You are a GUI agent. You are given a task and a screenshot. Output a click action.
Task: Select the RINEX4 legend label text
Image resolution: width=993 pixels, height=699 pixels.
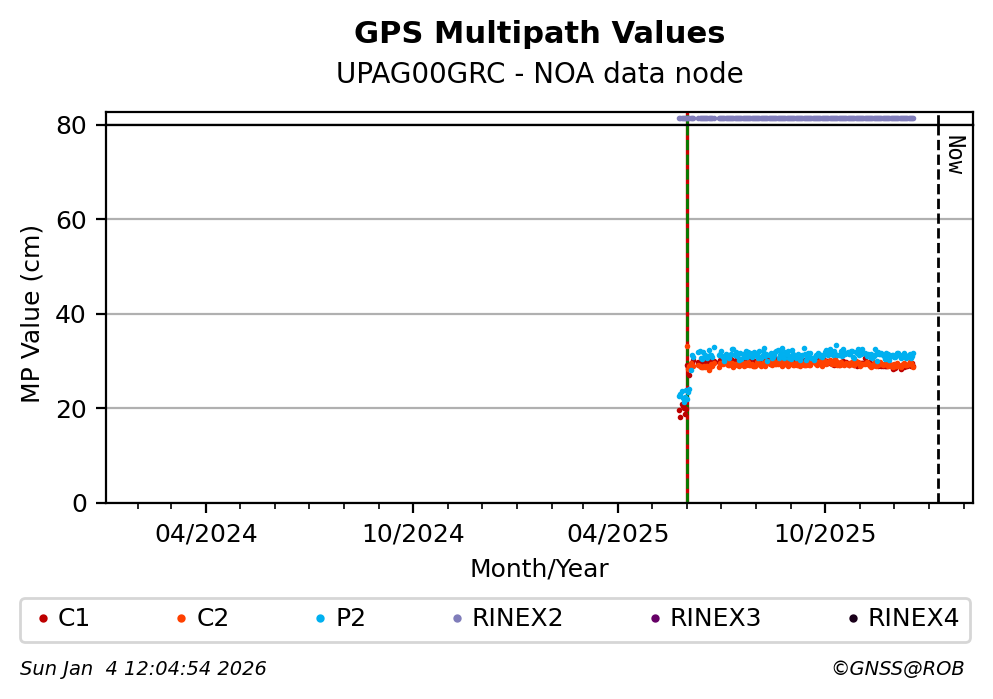point(913,619)
